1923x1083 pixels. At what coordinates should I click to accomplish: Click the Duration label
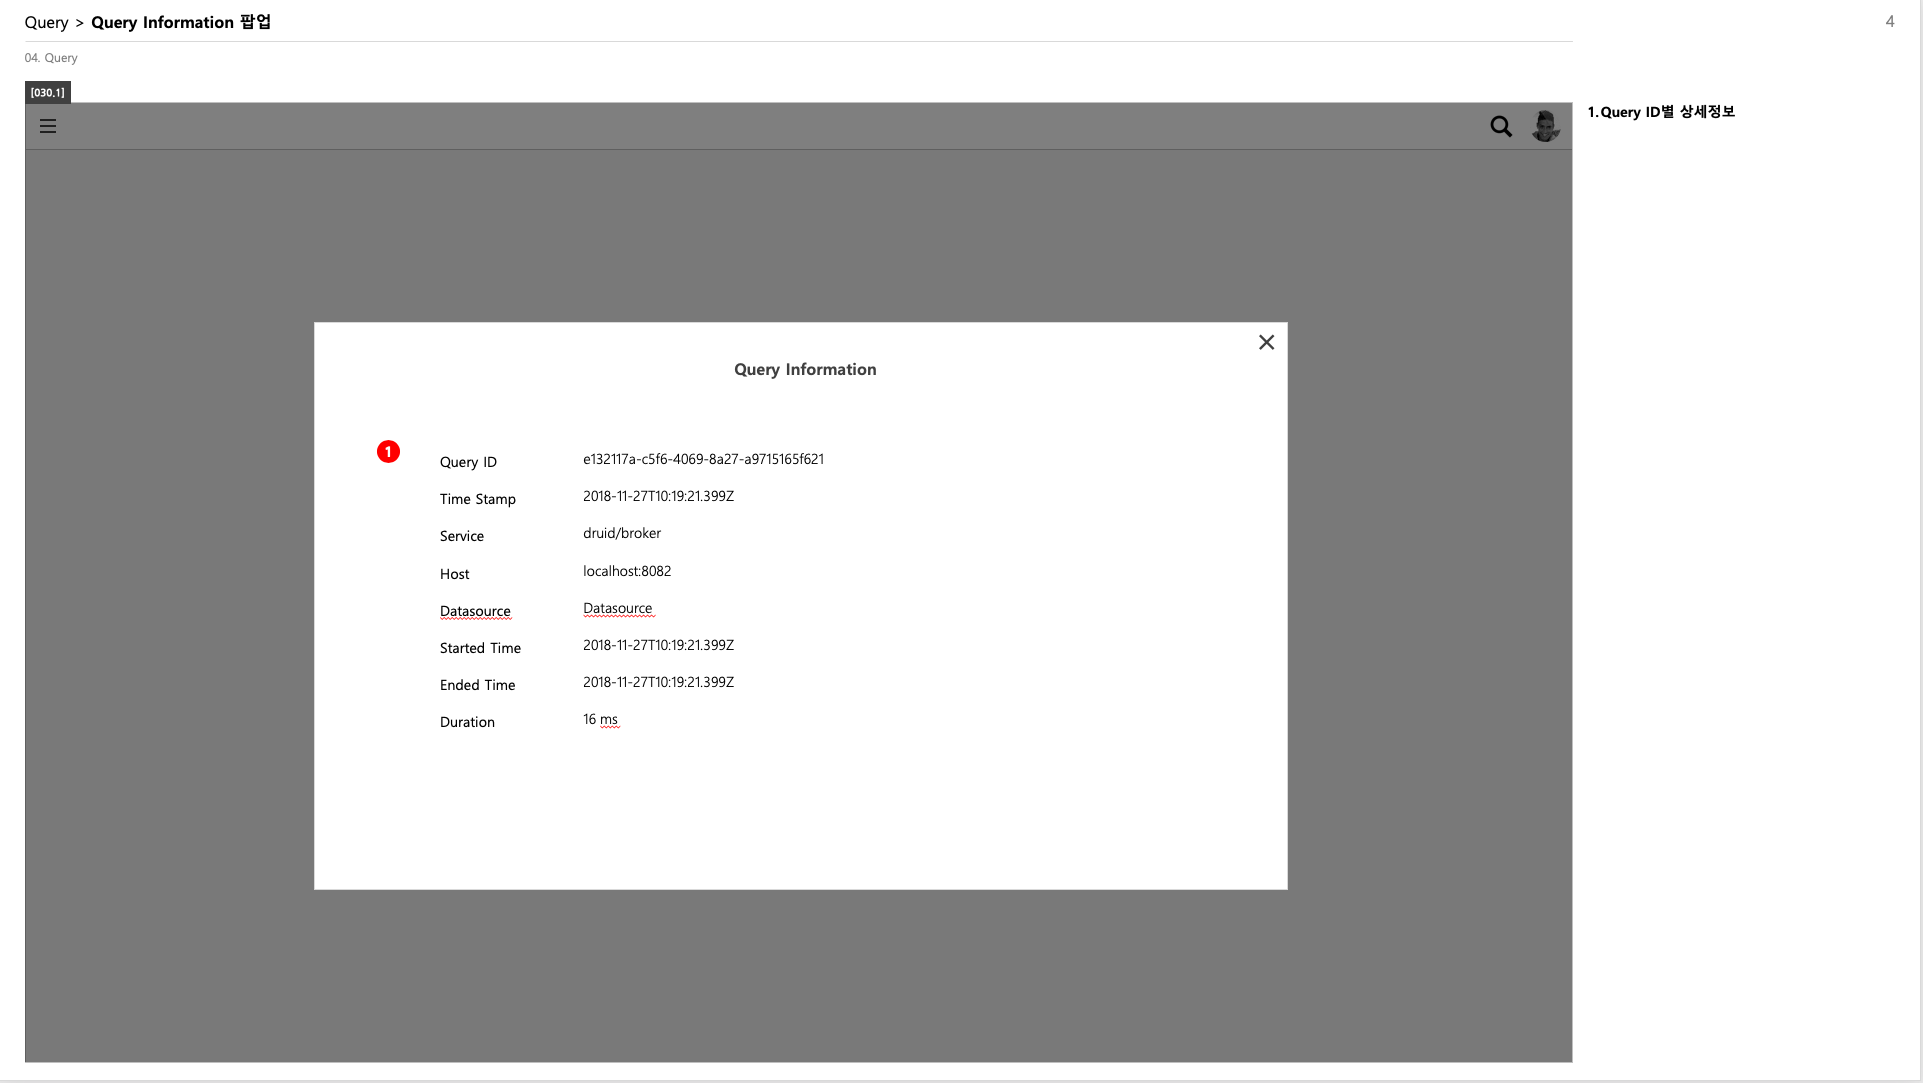(x=467, y=722)
